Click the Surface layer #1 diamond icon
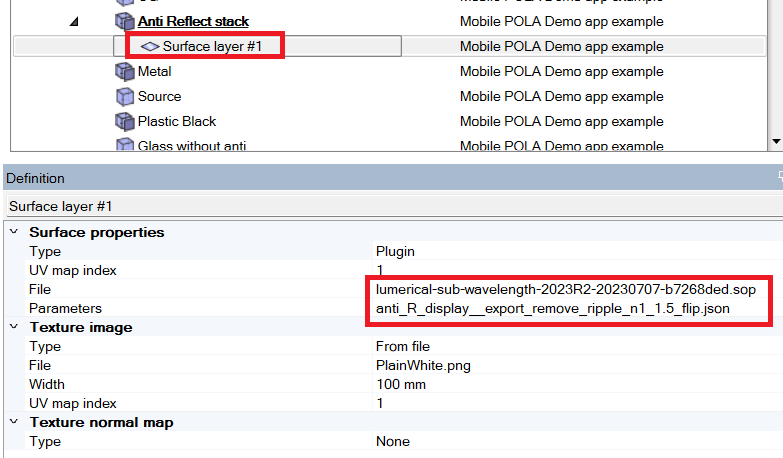This screenshot has height=458, width=783. tap(149, 46)
